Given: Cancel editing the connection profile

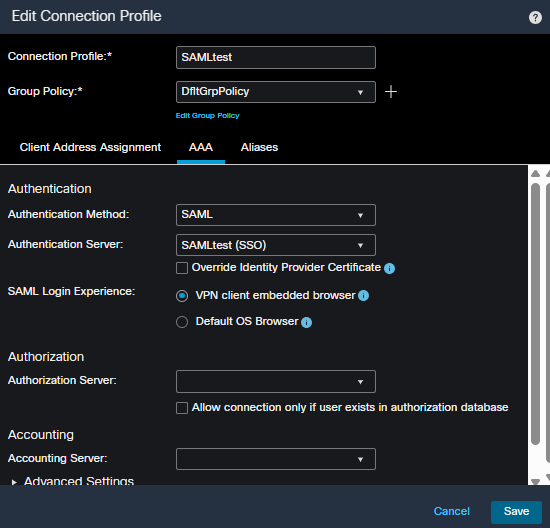Looking at the screenshot, I should (451, 511).
